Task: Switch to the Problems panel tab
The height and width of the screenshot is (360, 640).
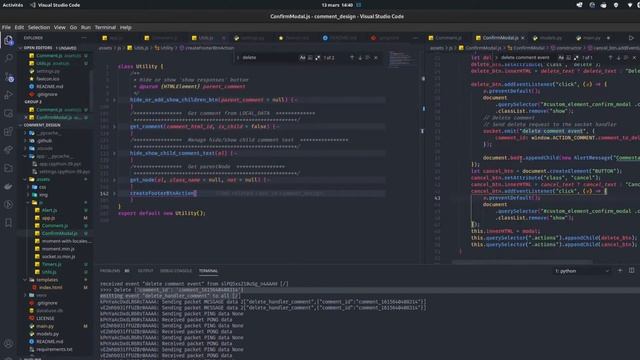Action: (110, 271)
